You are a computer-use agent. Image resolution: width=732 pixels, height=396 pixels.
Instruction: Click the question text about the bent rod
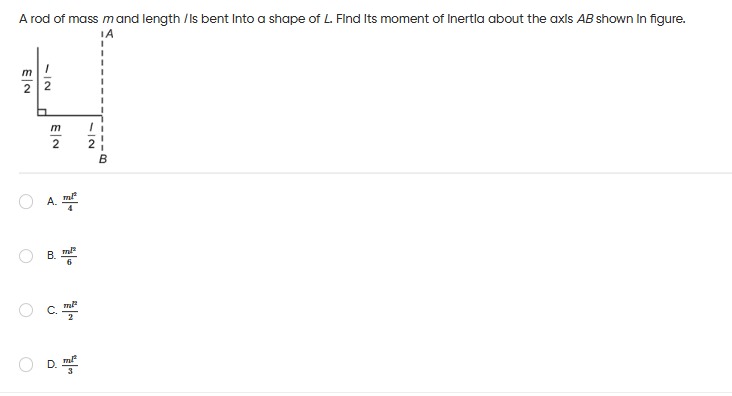[352, 19]
